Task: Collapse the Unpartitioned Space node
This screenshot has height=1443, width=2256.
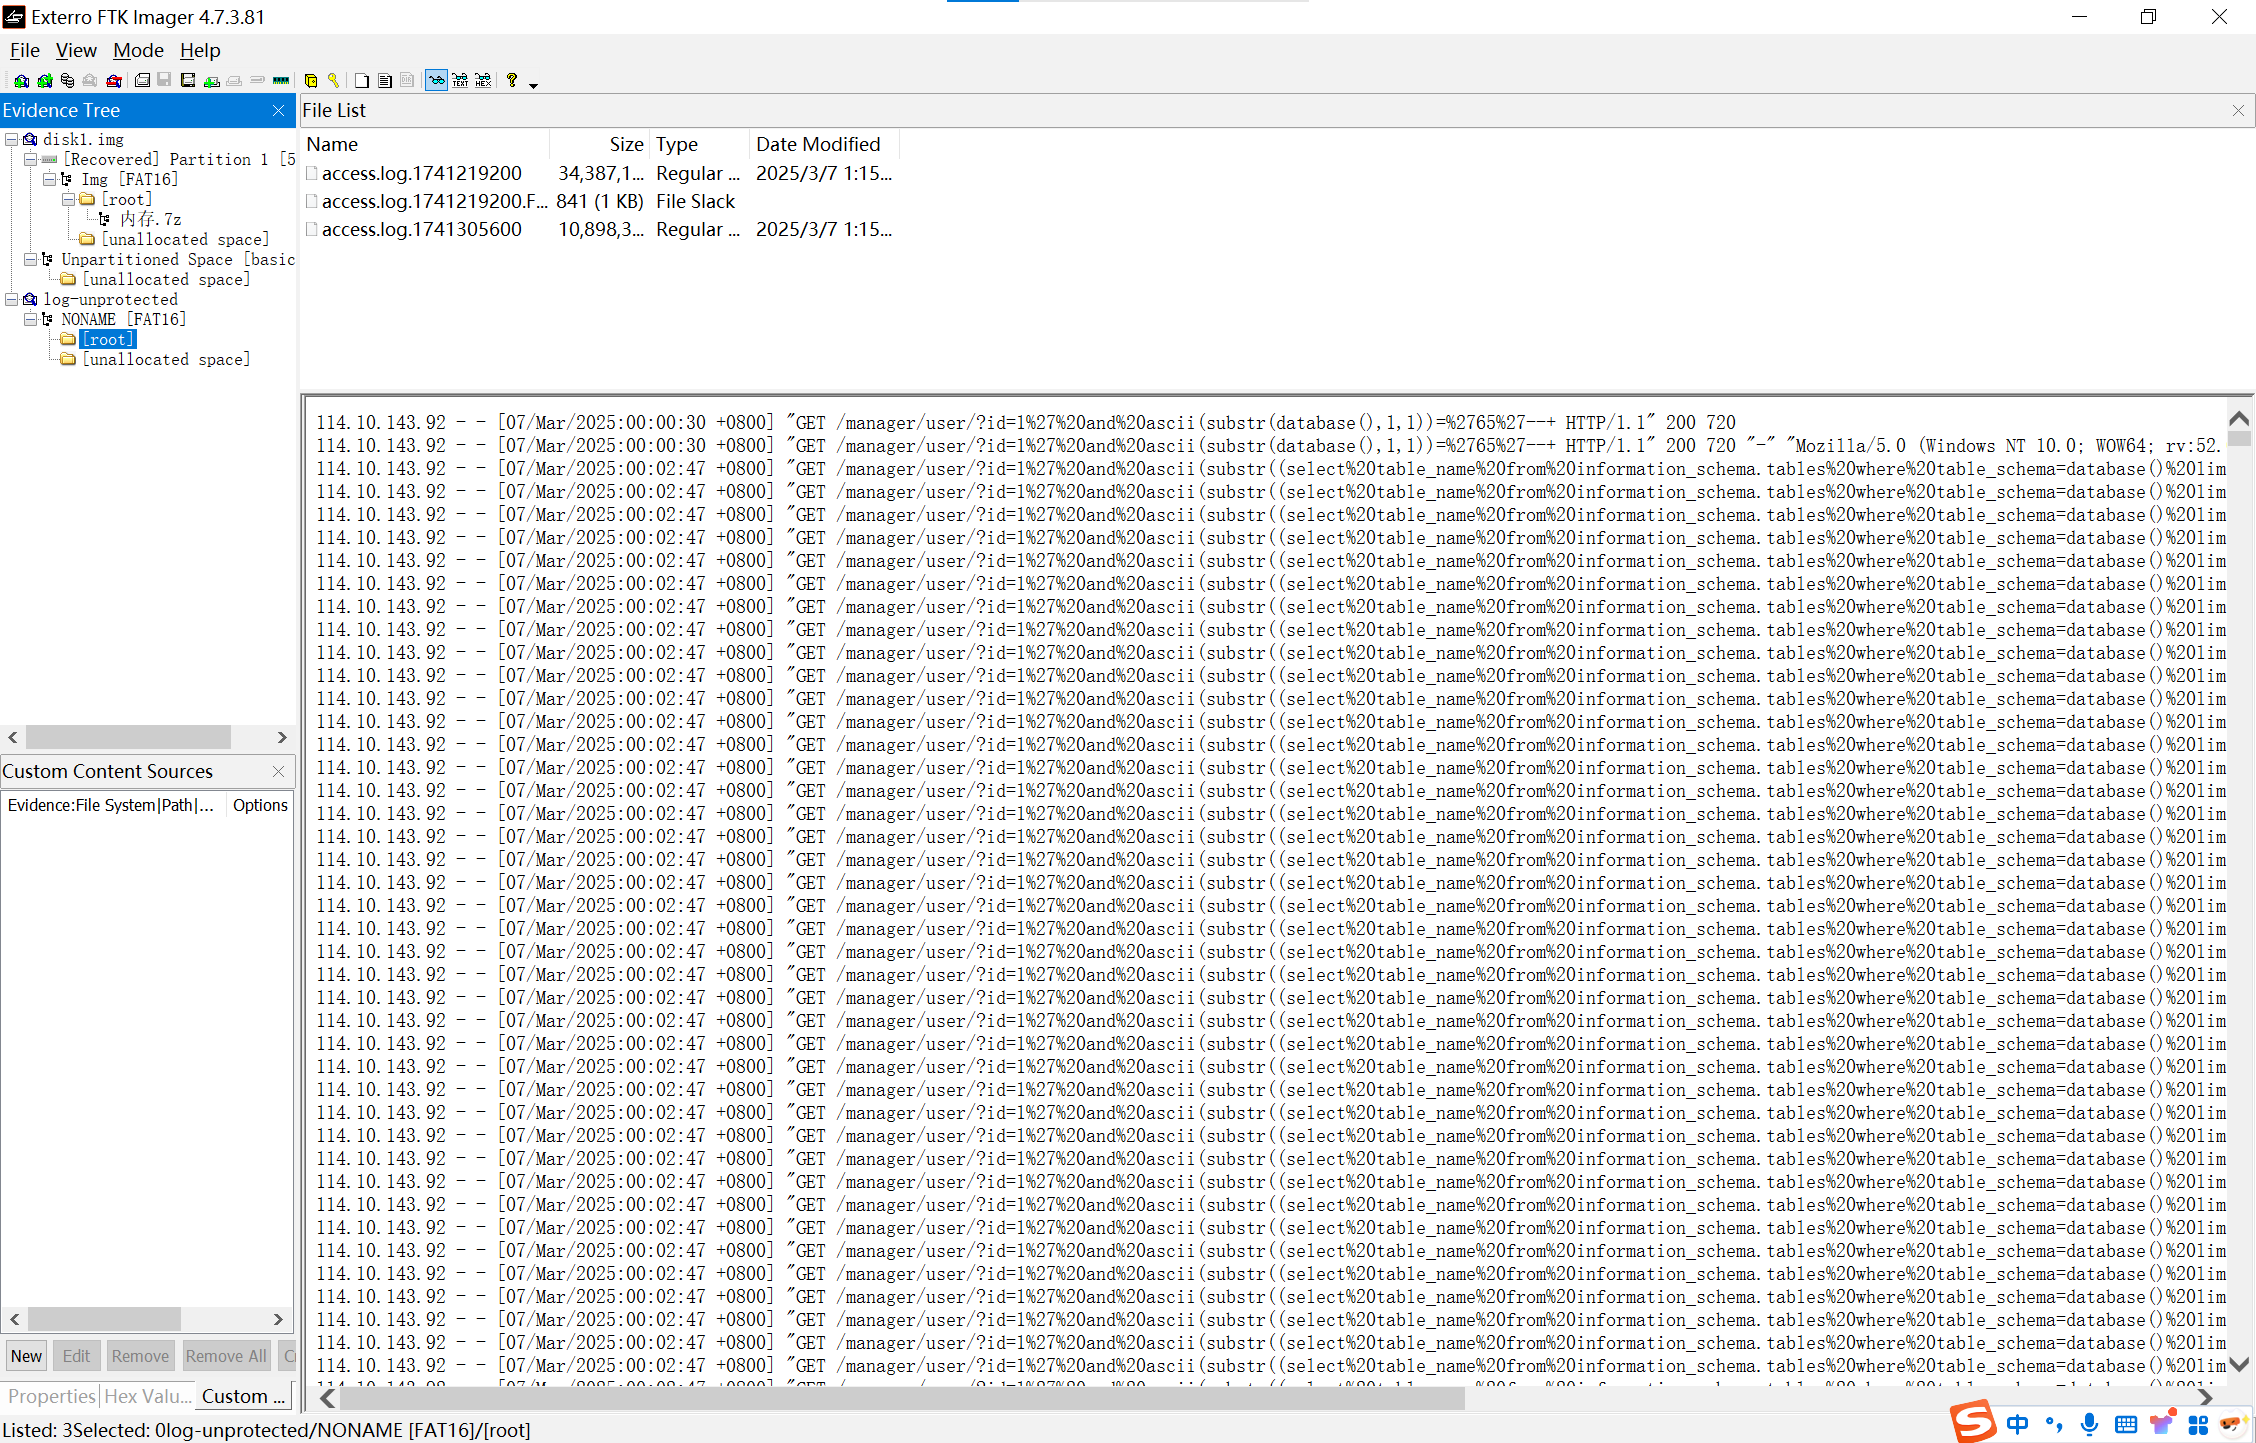Action: pyautogui.click(x=31, y=260)
